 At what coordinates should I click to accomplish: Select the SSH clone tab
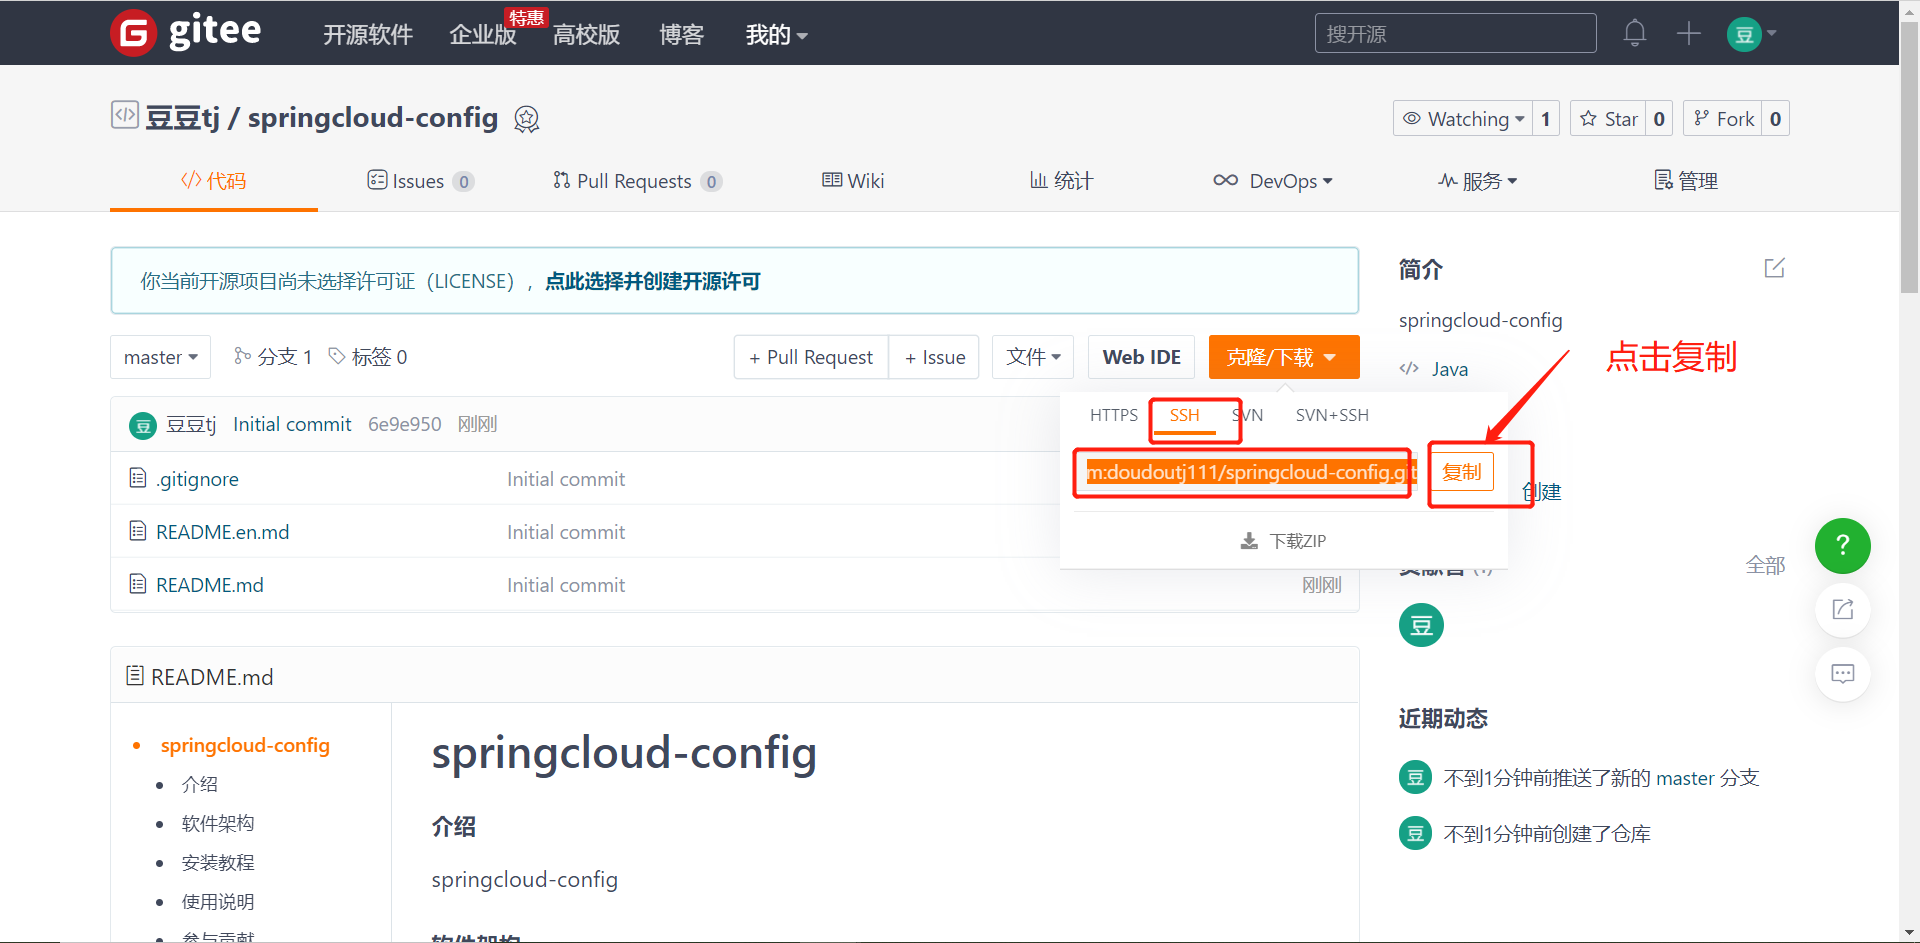1184,415
